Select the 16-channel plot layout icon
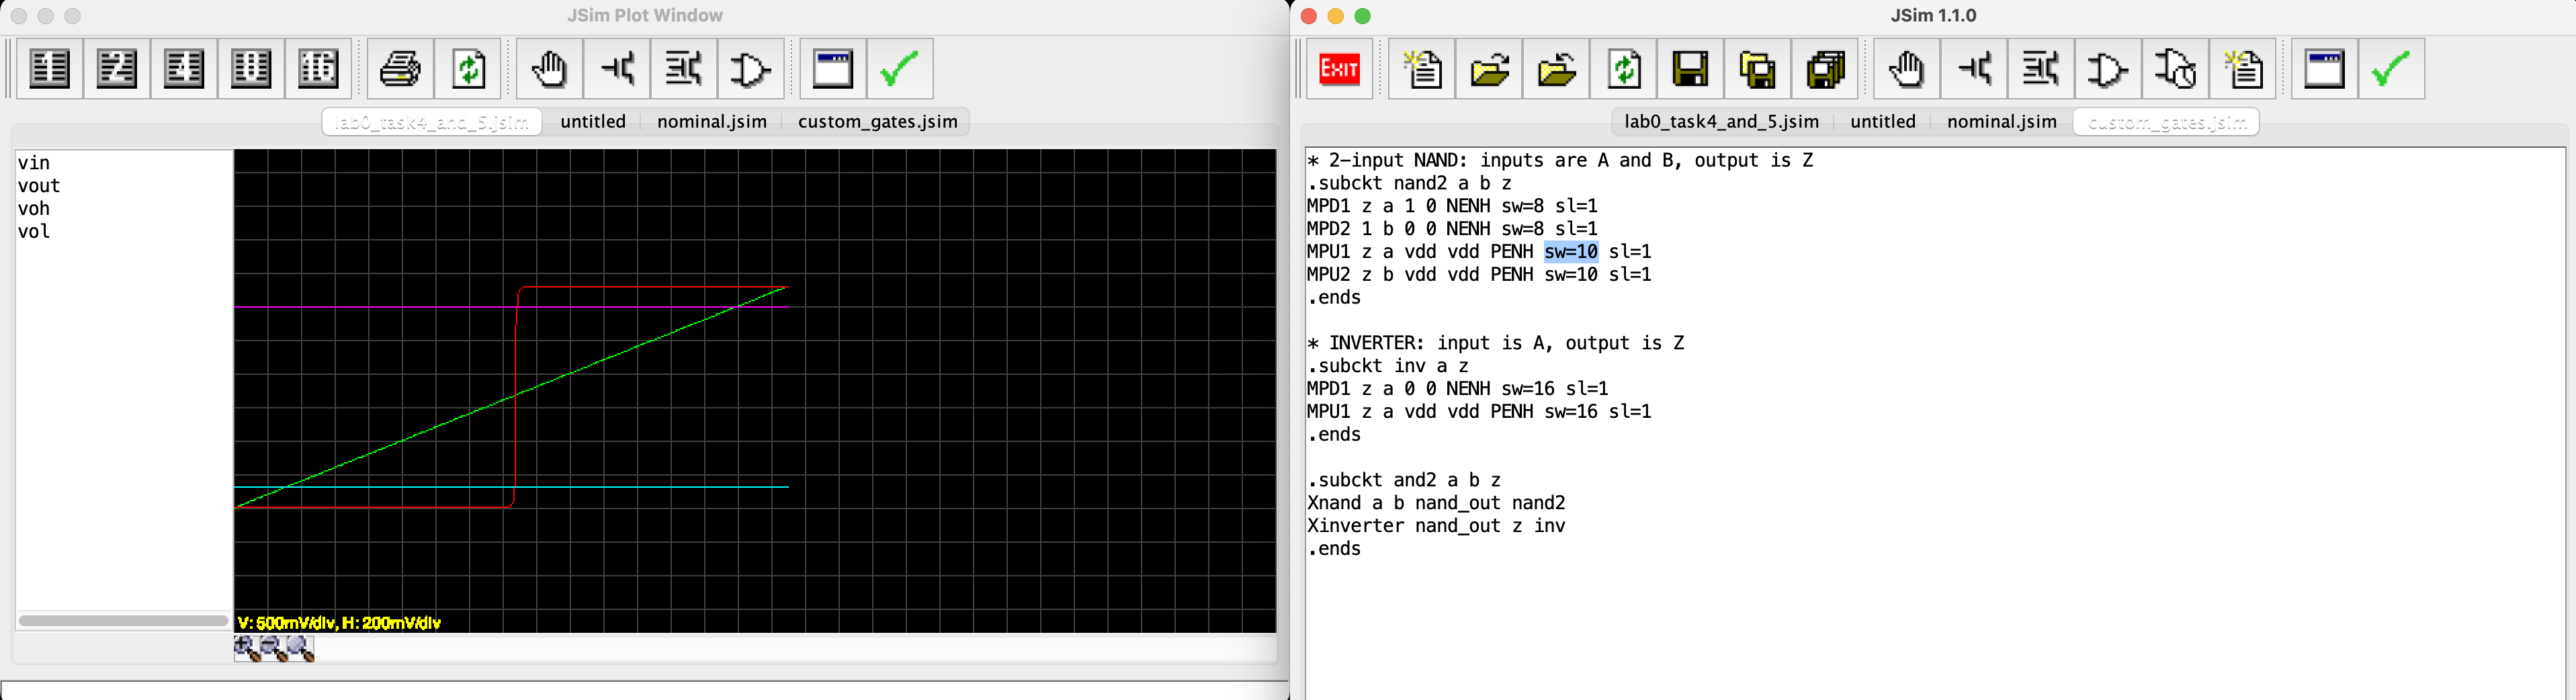 [x=318, y=69]
